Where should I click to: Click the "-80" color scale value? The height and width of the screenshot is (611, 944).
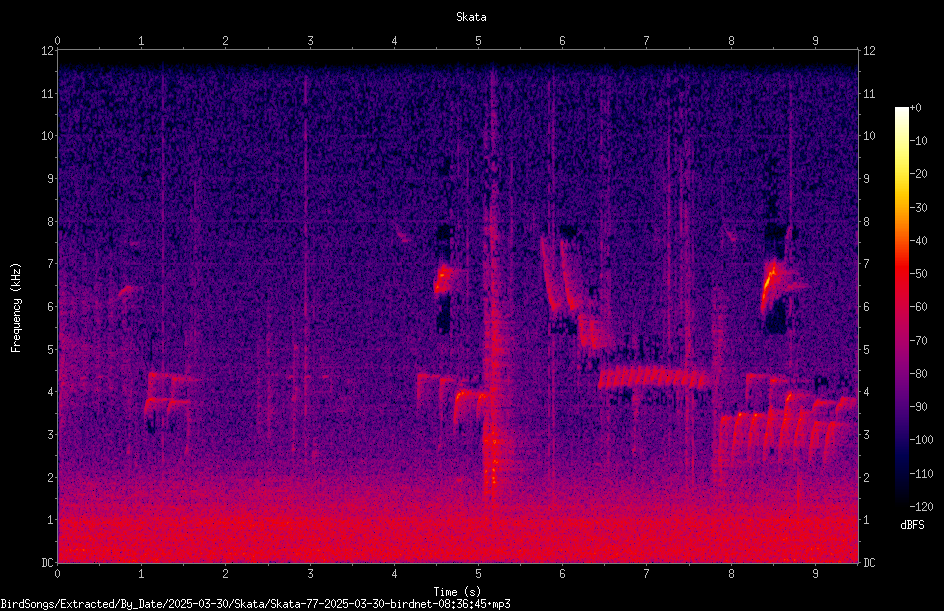pos(919,374)
